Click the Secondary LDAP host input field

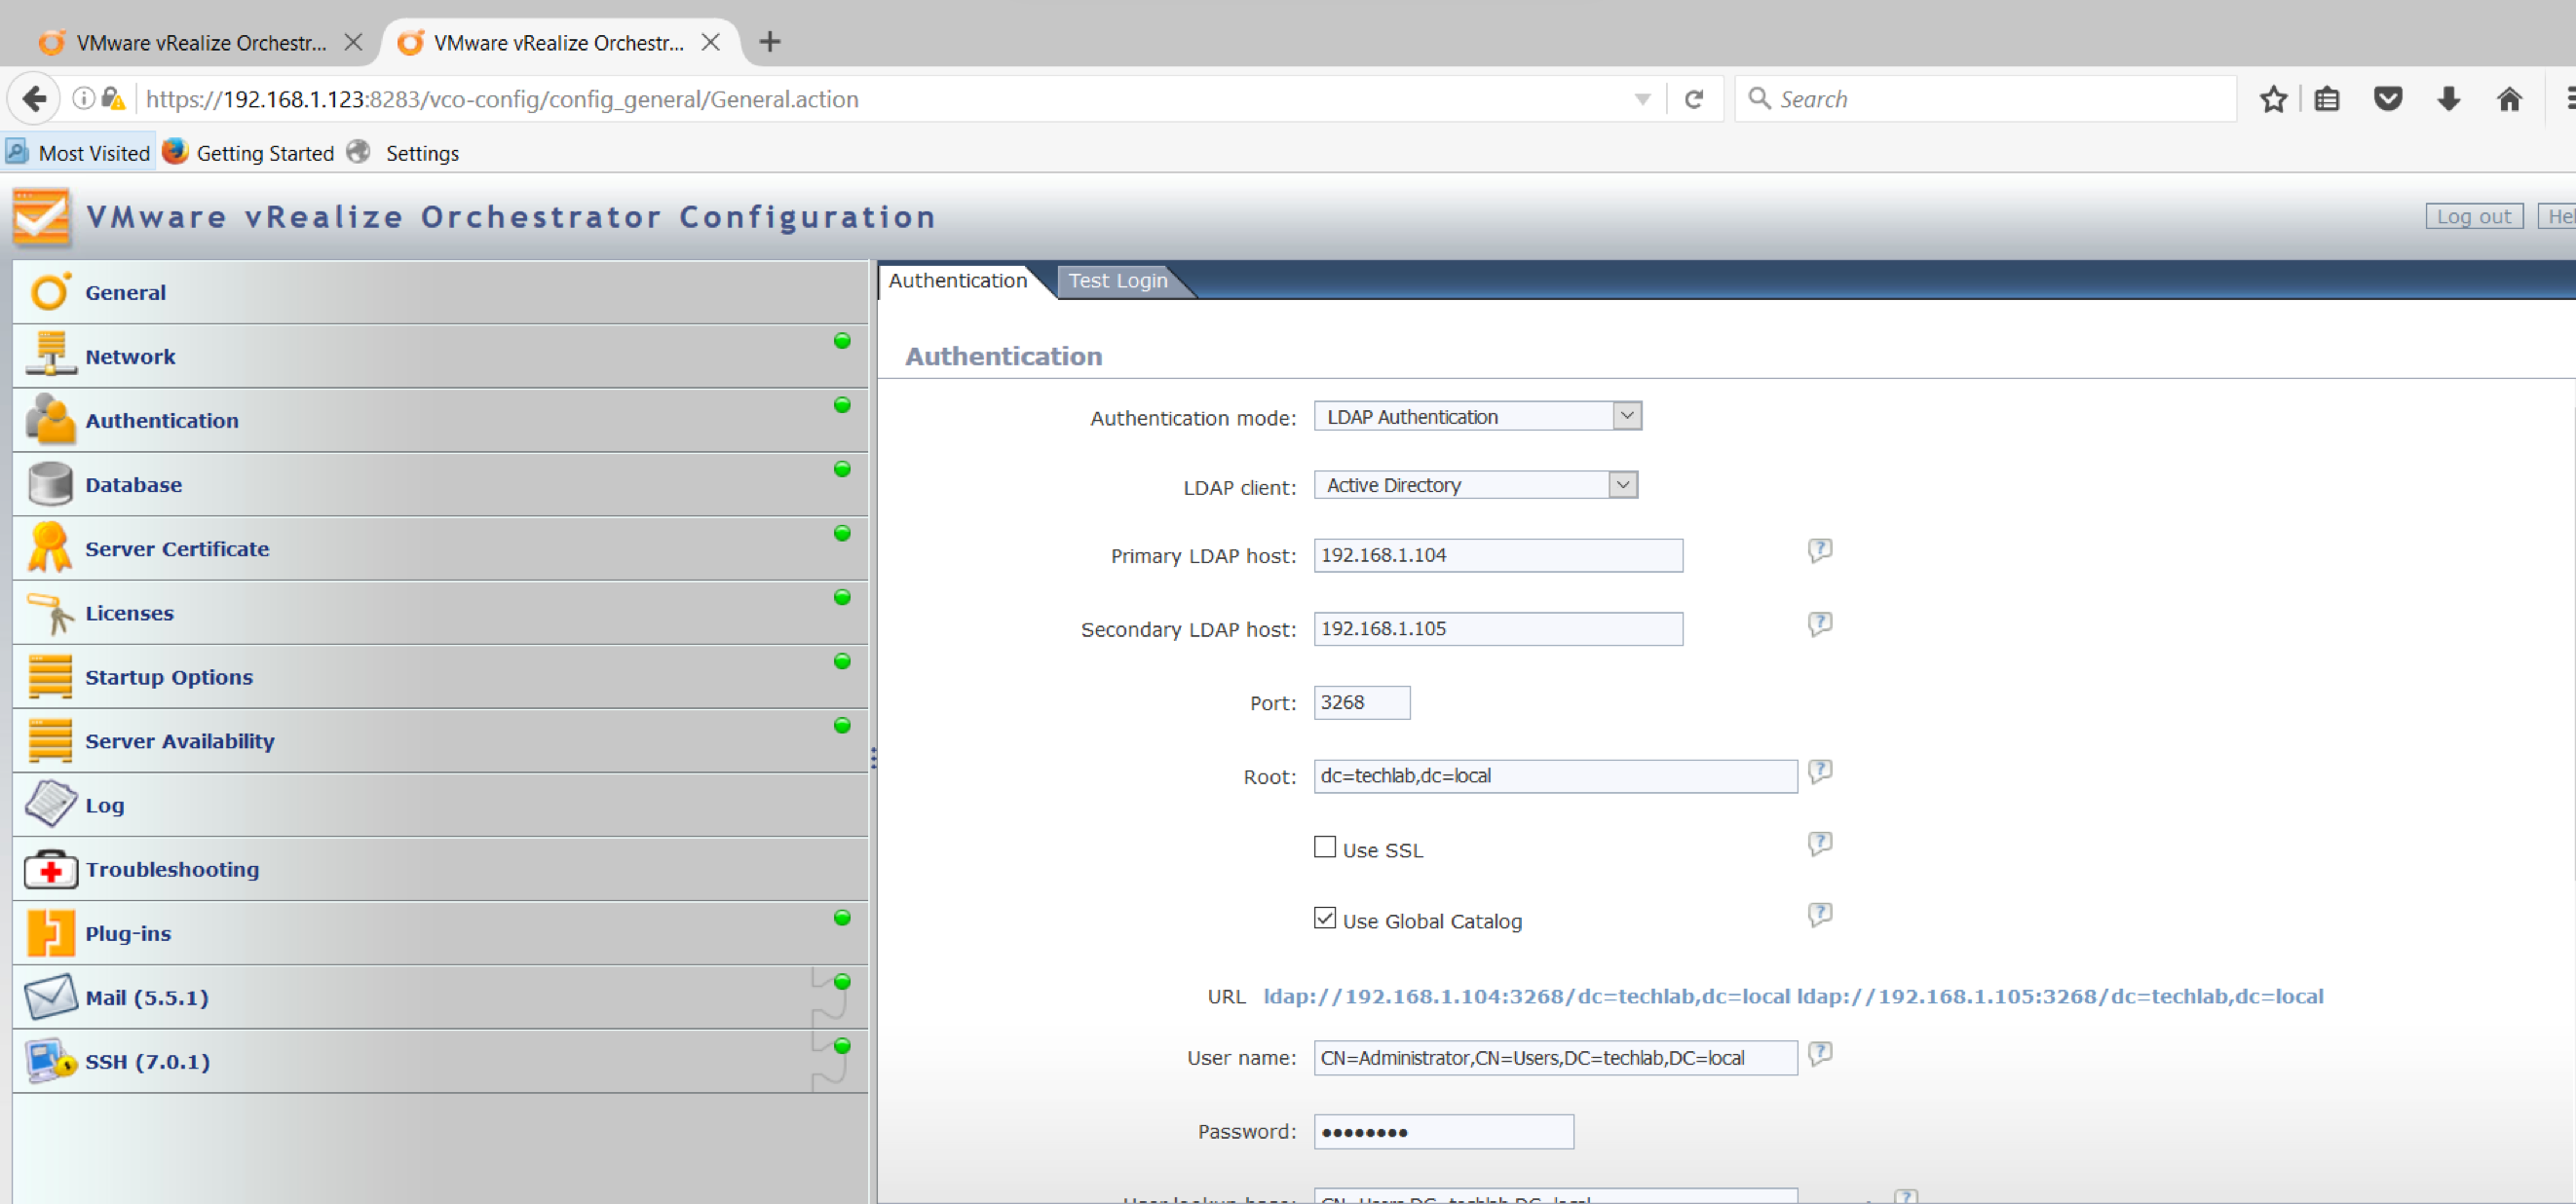(1497, 629)
